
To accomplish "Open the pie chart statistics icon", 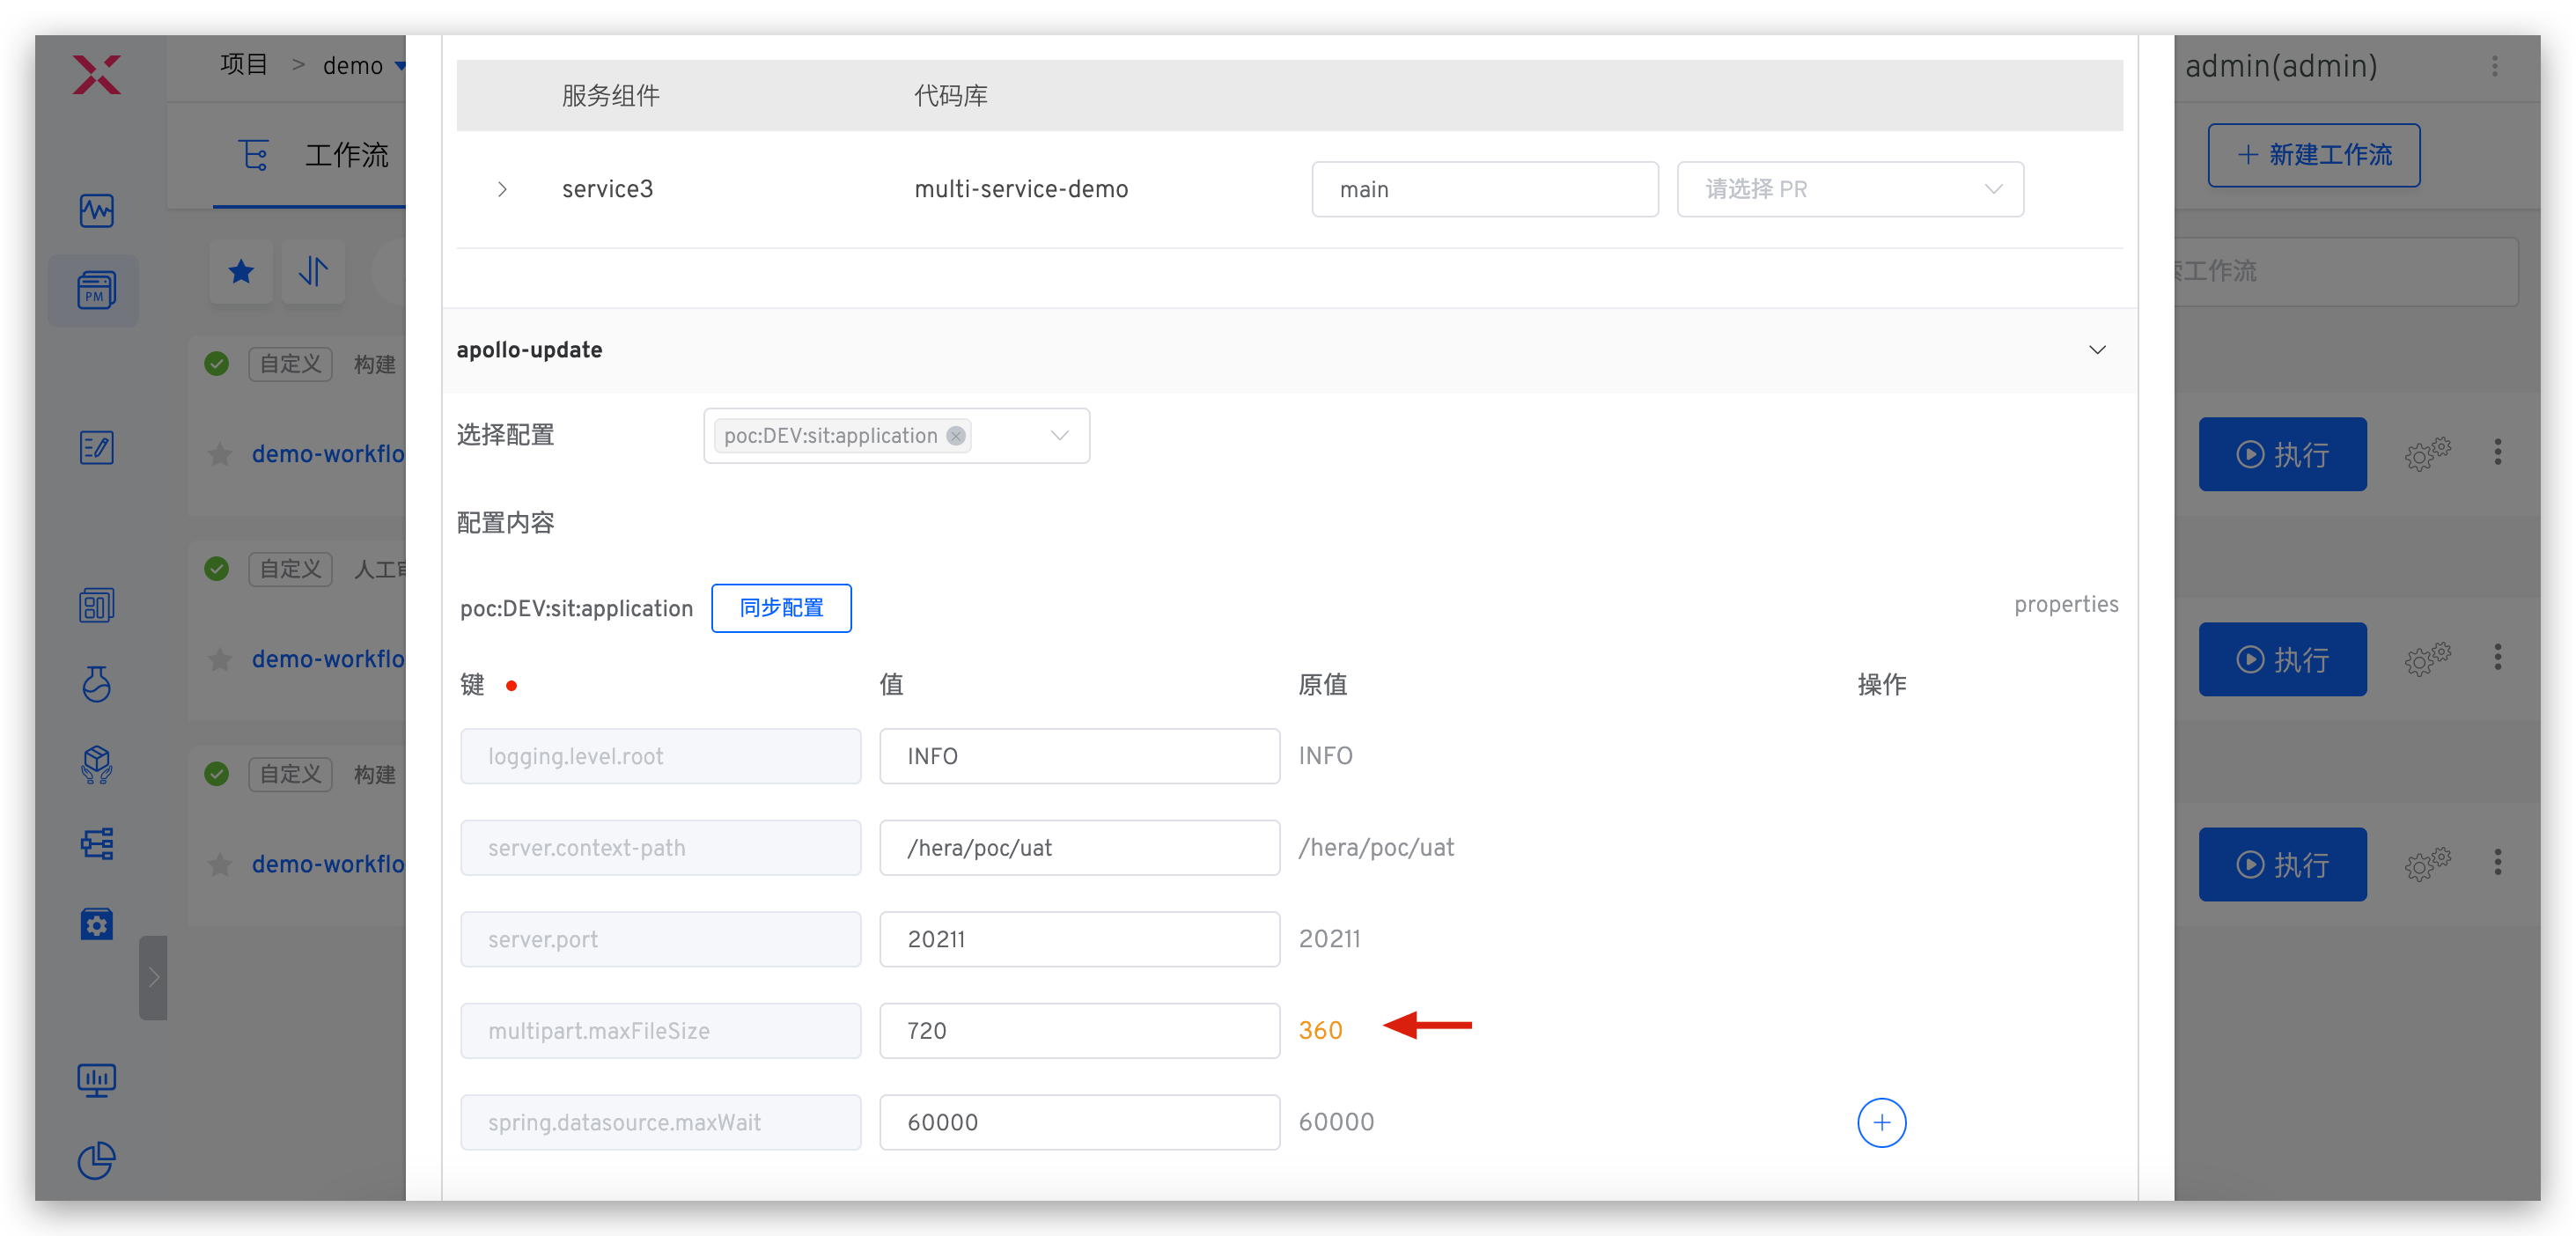I will (96, 1160).
